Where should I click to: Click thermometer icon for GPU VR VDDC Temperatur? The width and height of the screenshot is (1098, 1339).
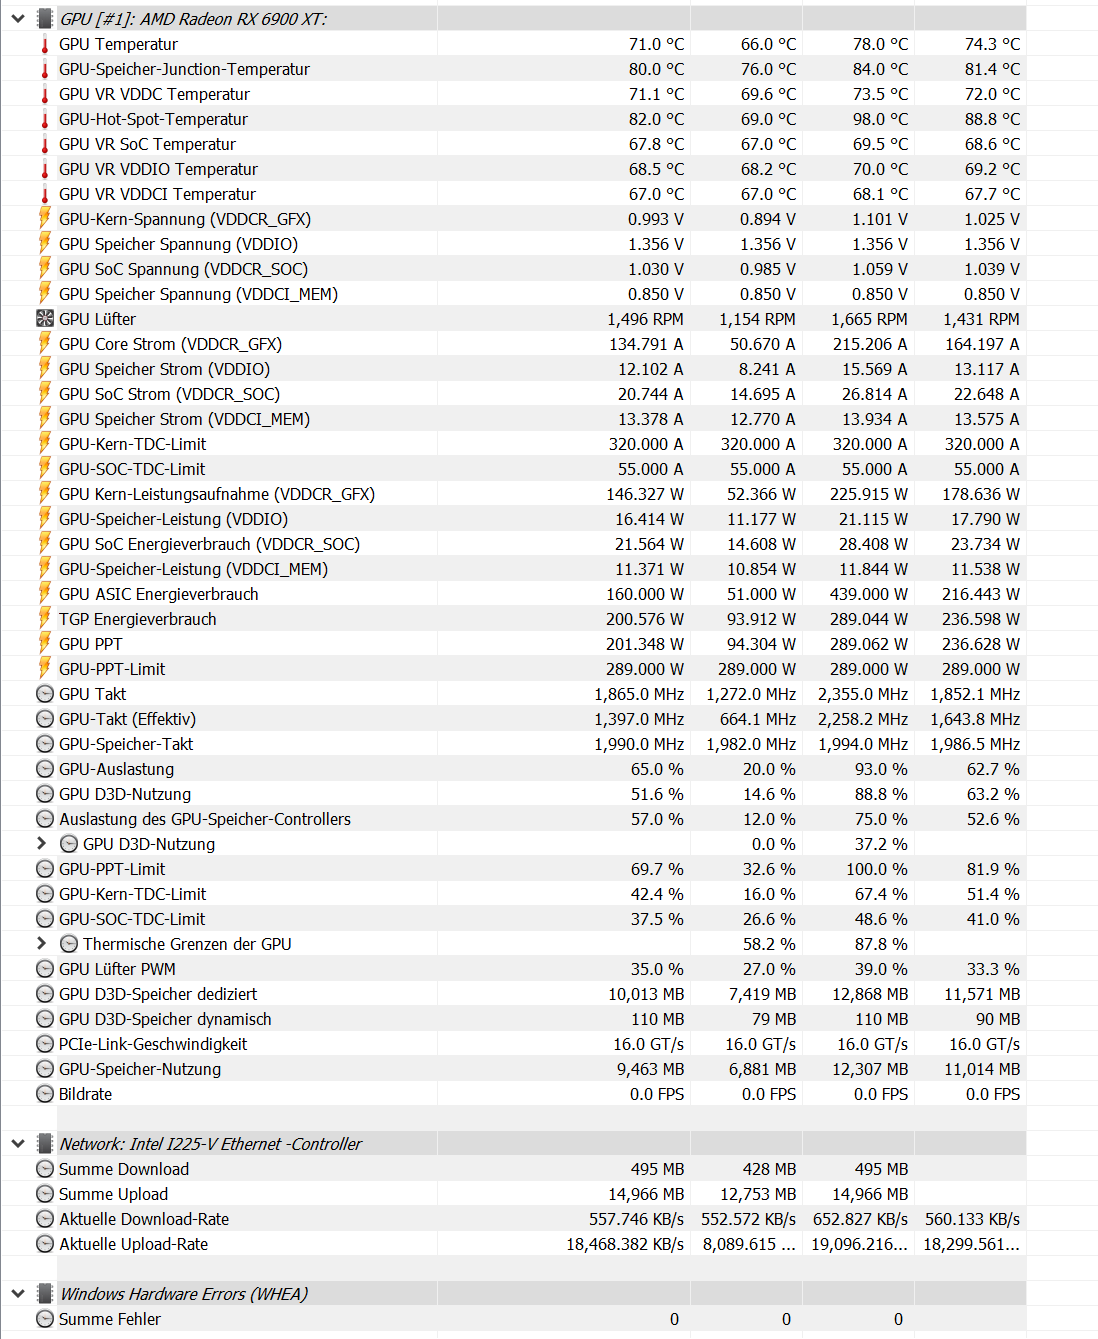click(45, 94)
